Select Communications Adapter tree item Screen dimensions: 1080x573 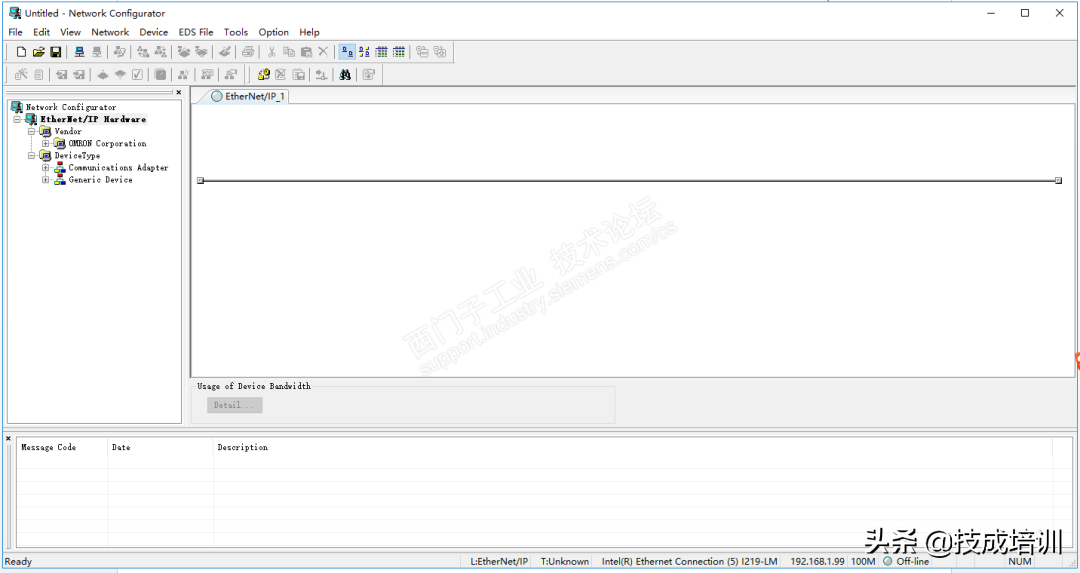118,167
